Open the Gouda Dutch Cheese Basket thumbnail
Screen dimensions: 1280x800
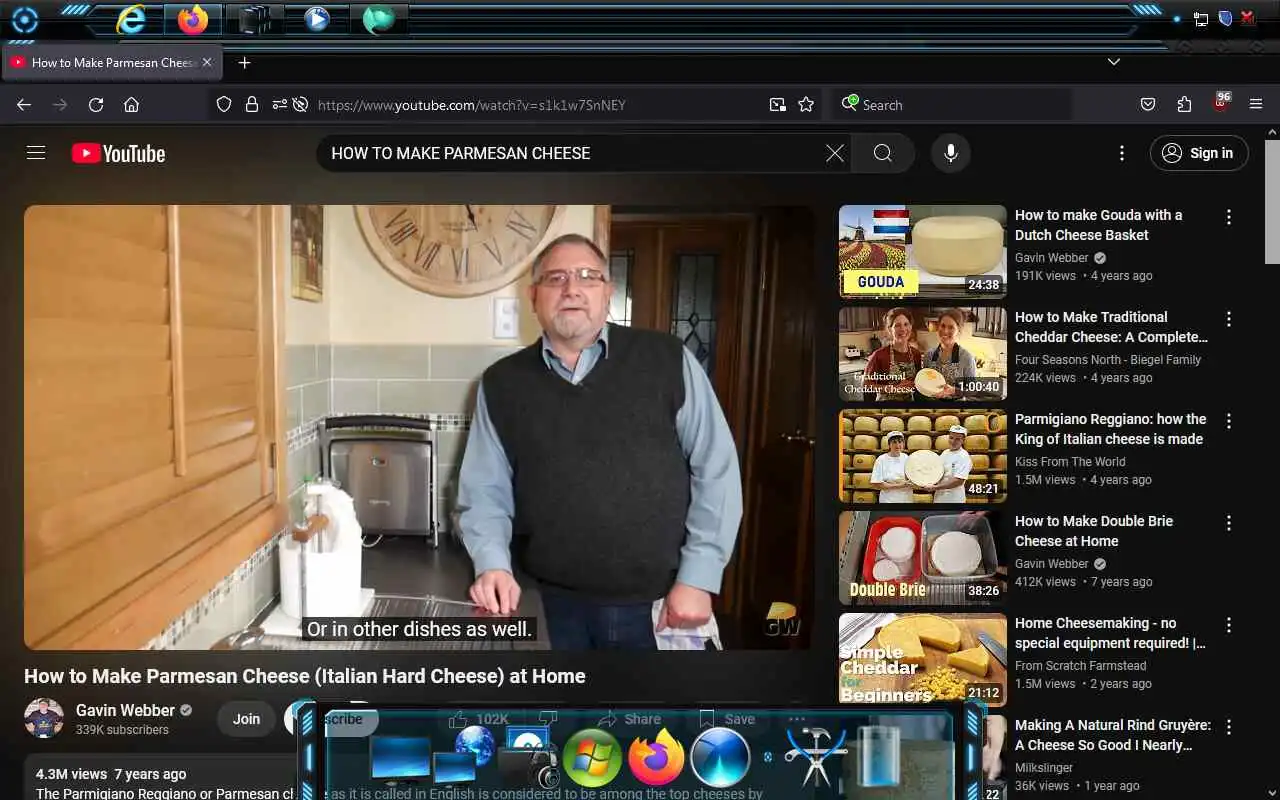click(923, 252)
